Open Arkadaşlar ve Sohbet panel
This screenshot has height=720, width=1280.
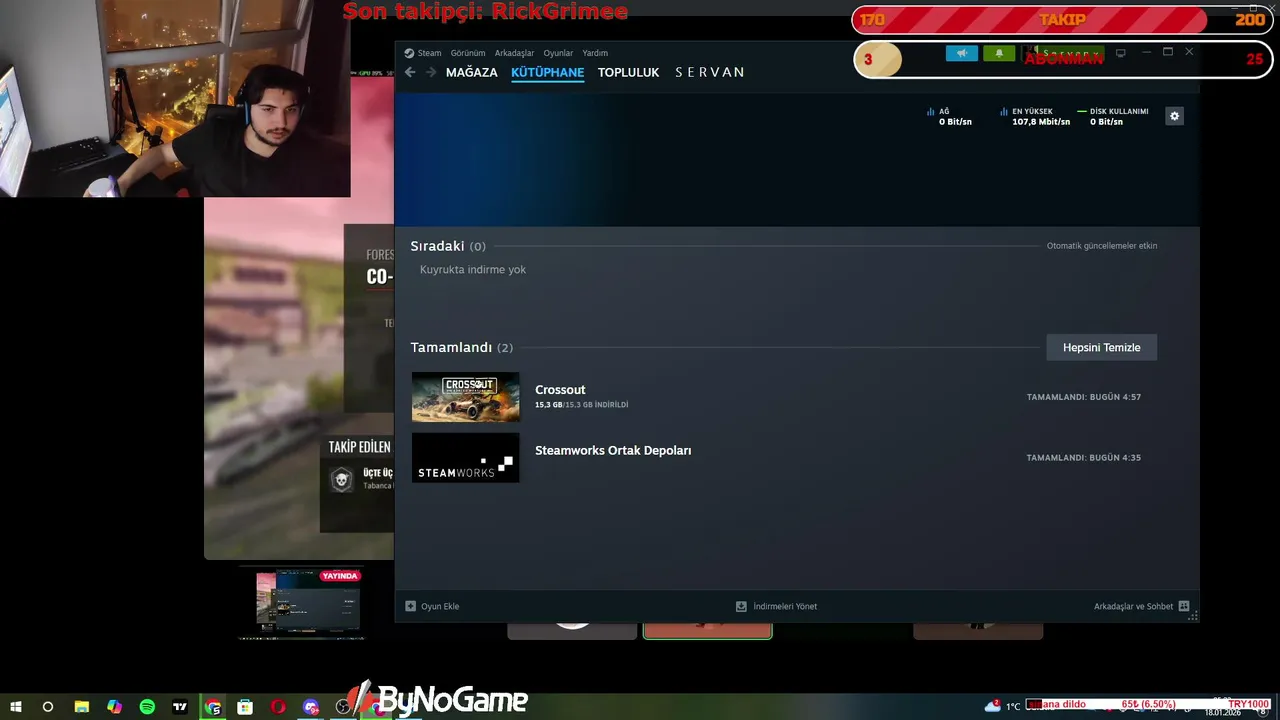click(1133, 606)
